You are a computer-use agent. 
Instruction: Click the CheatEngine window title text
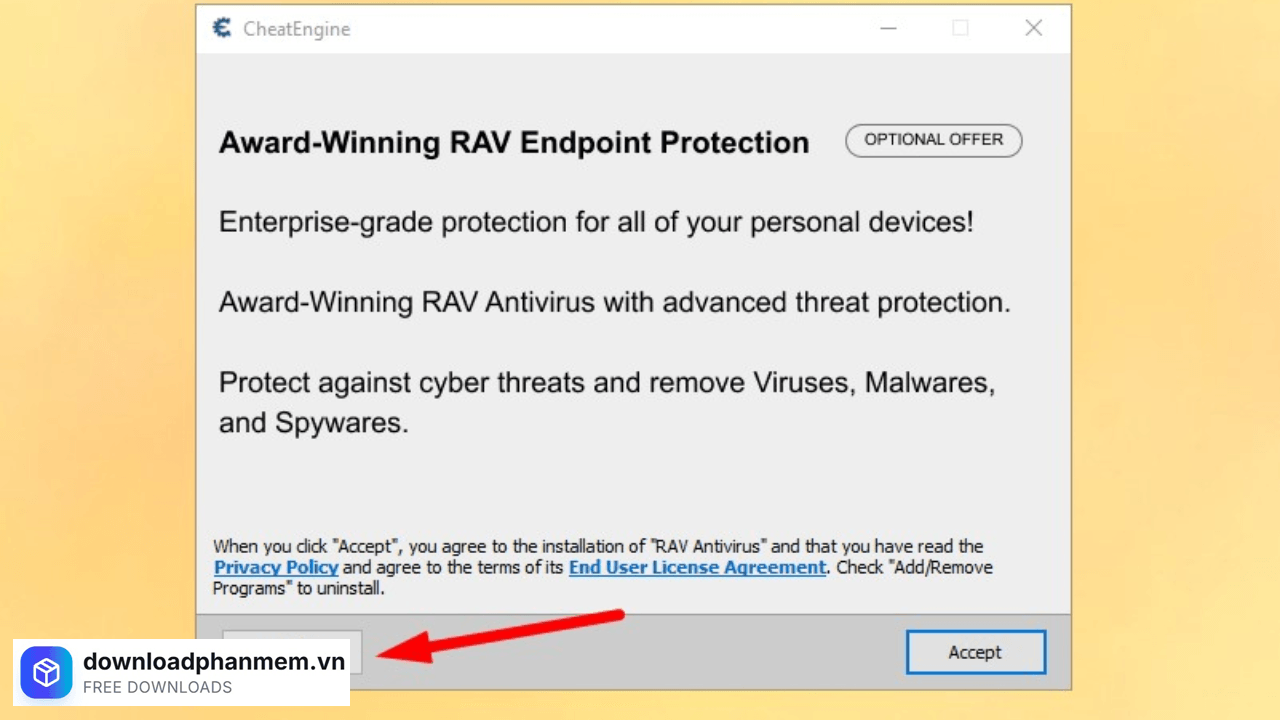[297, 29]
